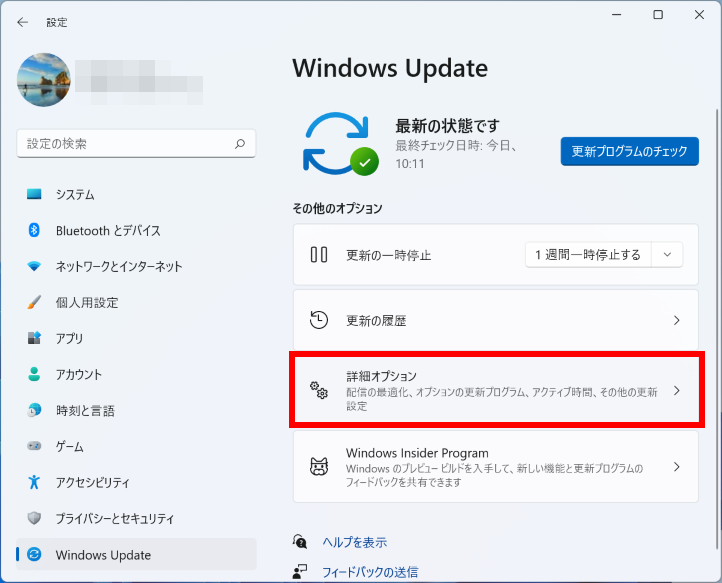Viewport: 722px width, 583px height.
Task: Open ネットワークとインターネット settings
Action: point(136,266)
